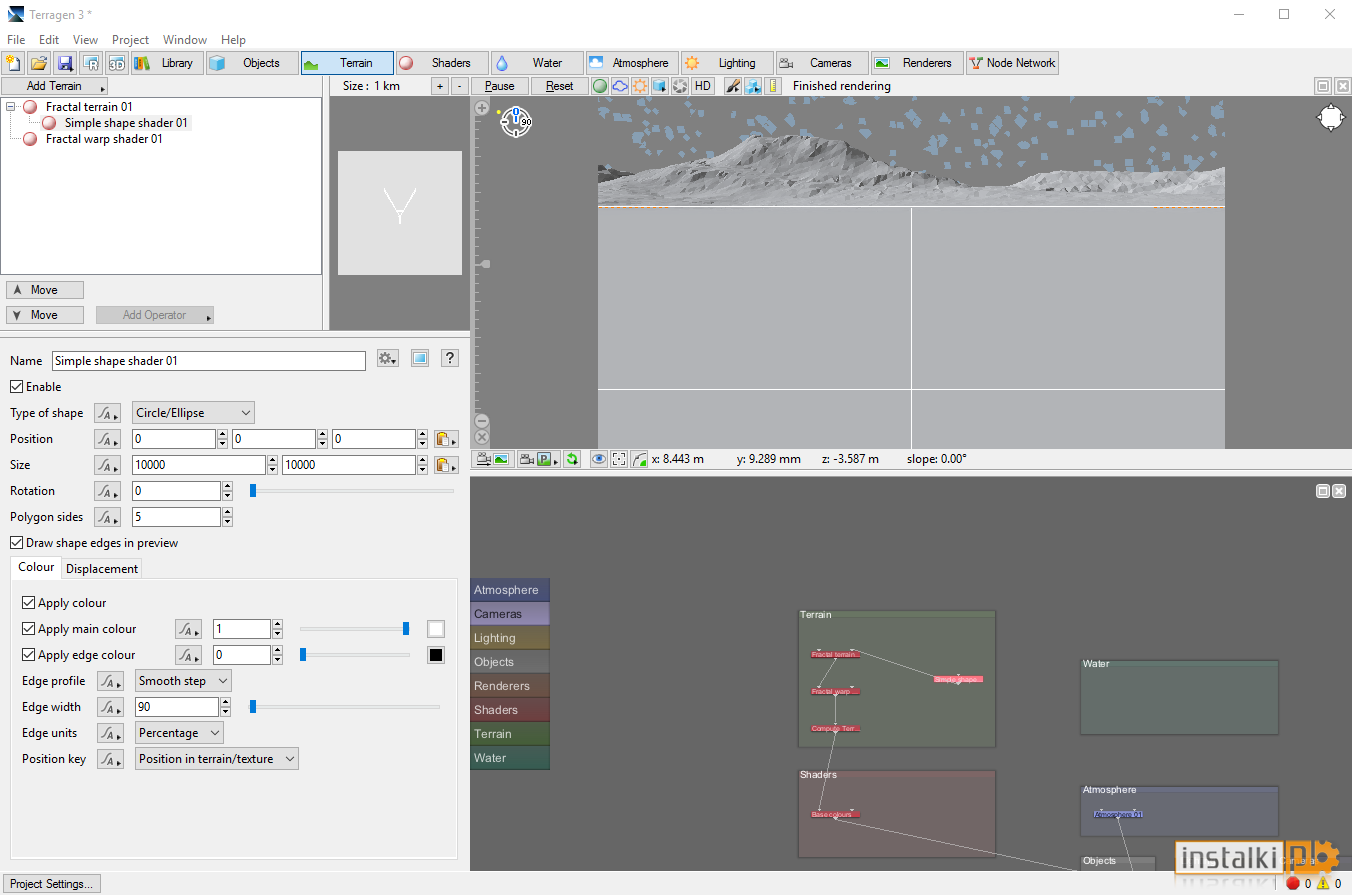The height and width of the screenshot is (895, 1352).
Task: Click the Project Settings button
Action: [x=51, y=884]
